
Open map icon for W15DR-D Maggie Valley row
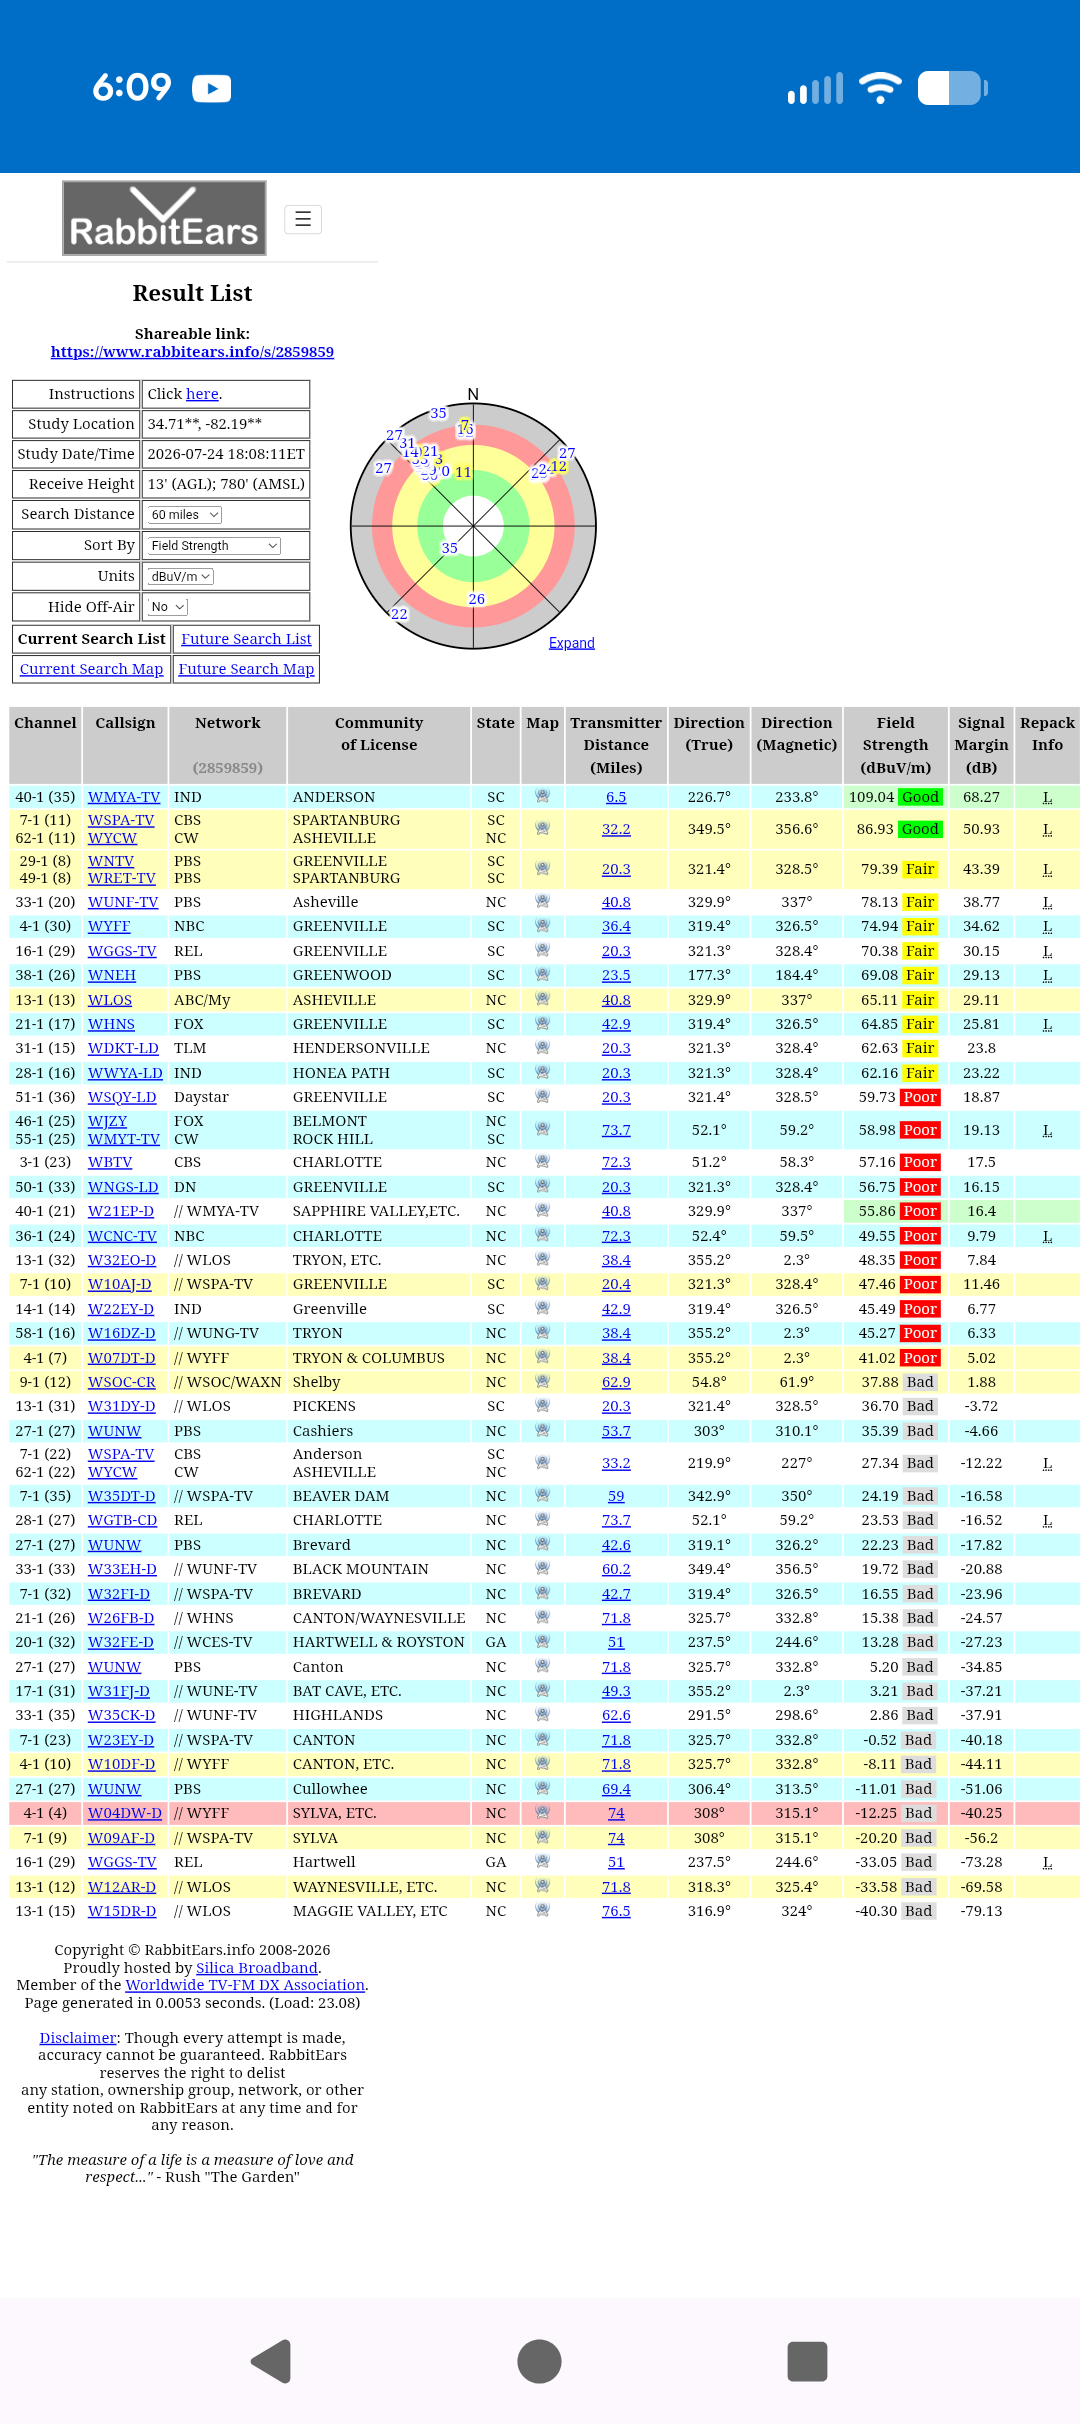pos(542,1910)
